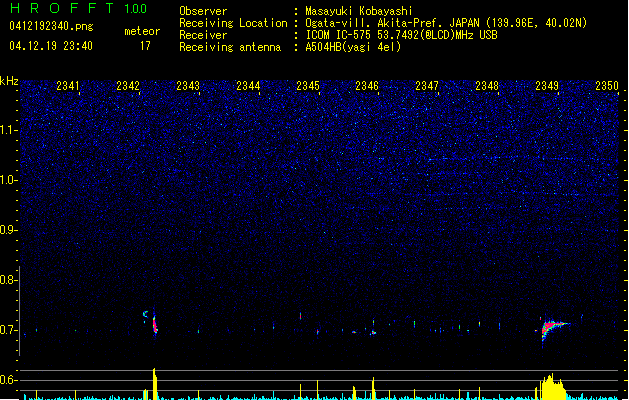The height and width of the screenshot is (400, 629).
Task: Click the 0.6 kHz frequency label
Action: click(x=8, y=380)
